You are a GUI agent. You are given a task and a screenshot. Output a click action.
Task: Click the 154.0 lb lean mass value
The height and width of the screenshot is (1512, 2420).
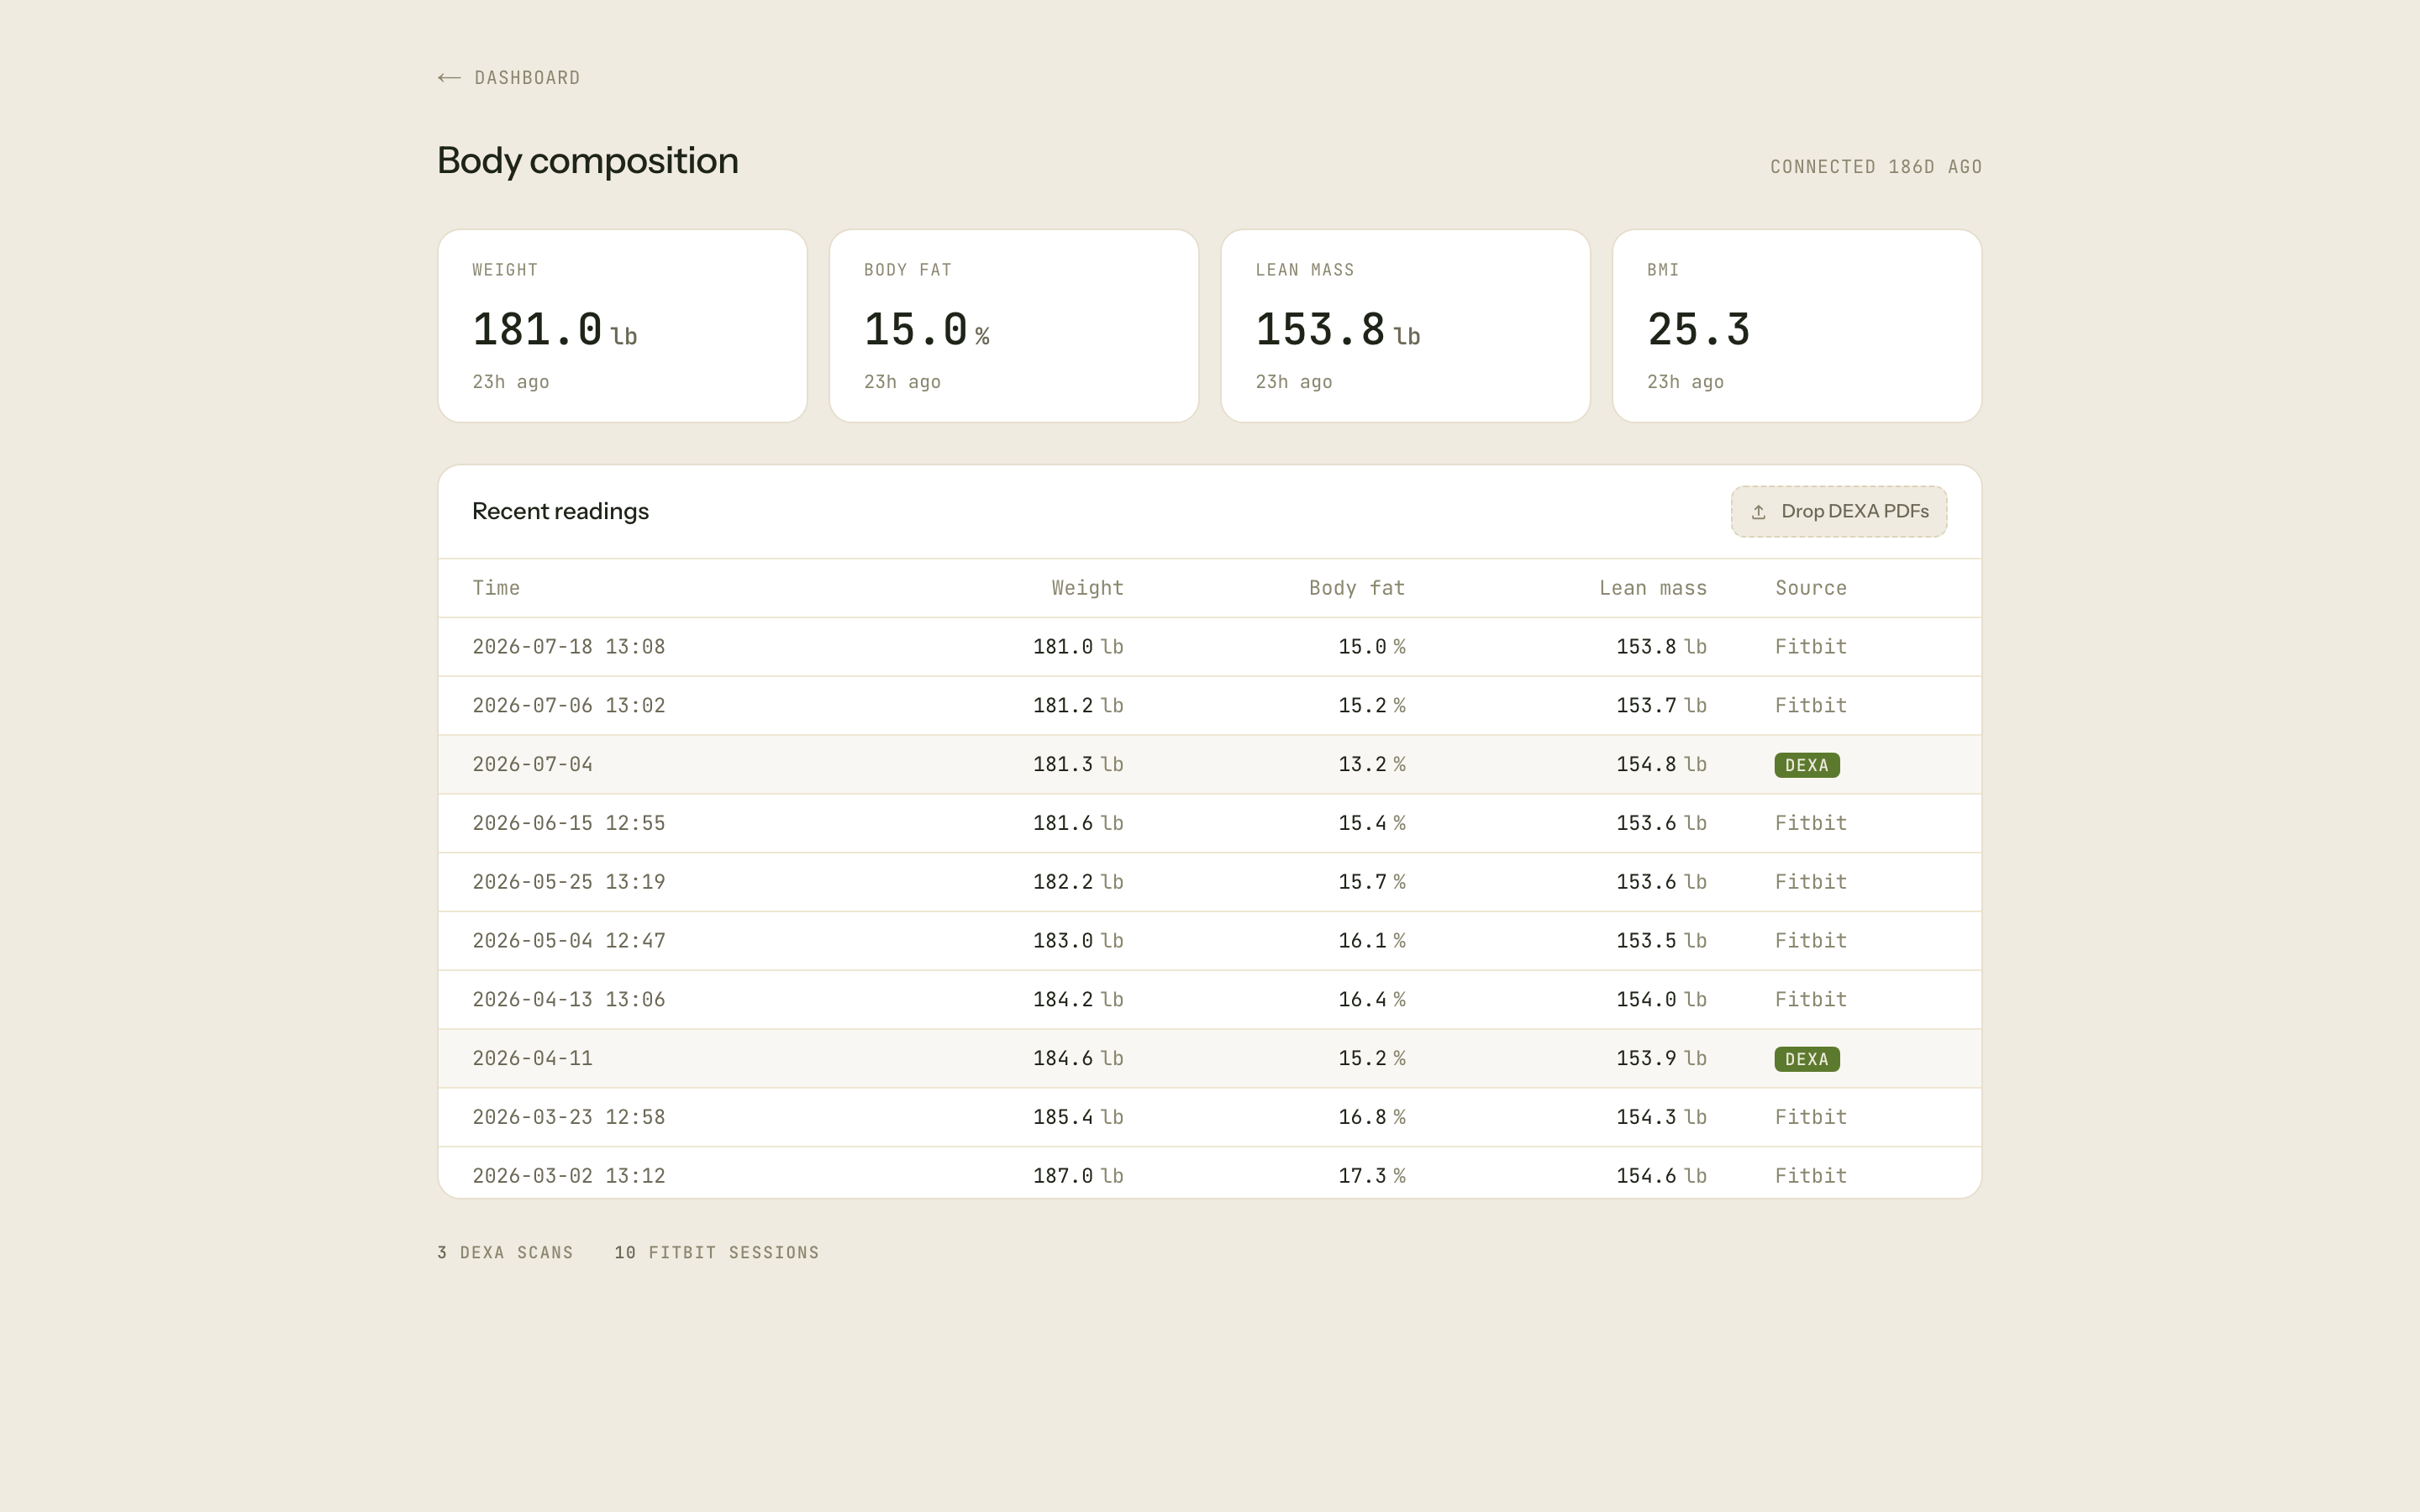[1661, 1000]
